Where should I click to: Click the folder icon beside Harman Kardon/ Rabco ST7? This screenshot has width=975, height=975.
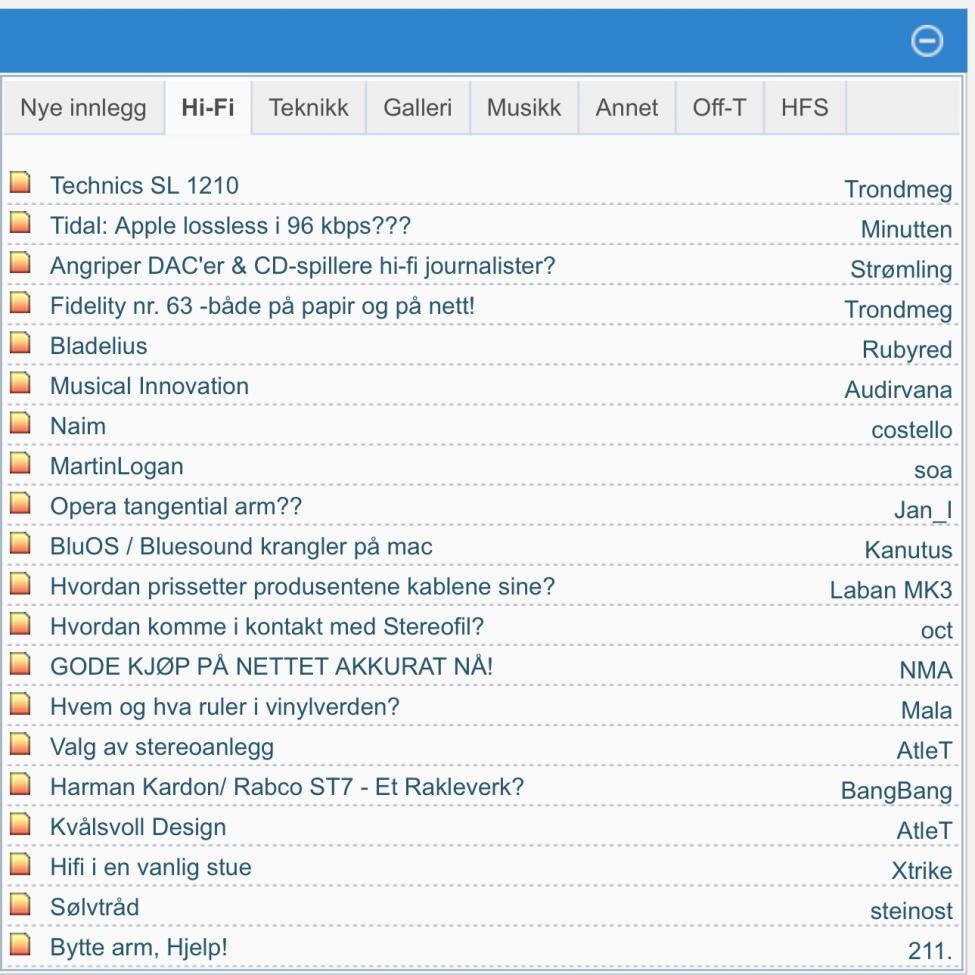click(20, 783)
